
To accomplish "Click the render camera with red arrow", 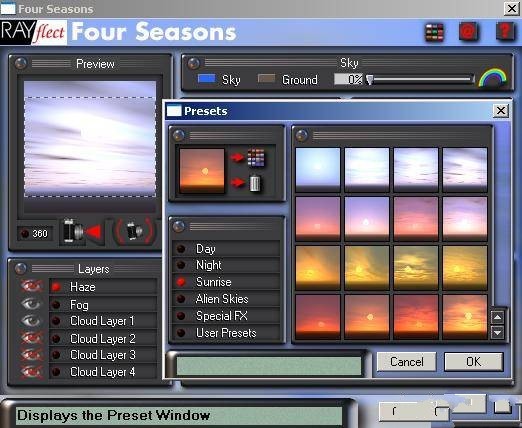I will pyautogui.click(x=82, y=231).
